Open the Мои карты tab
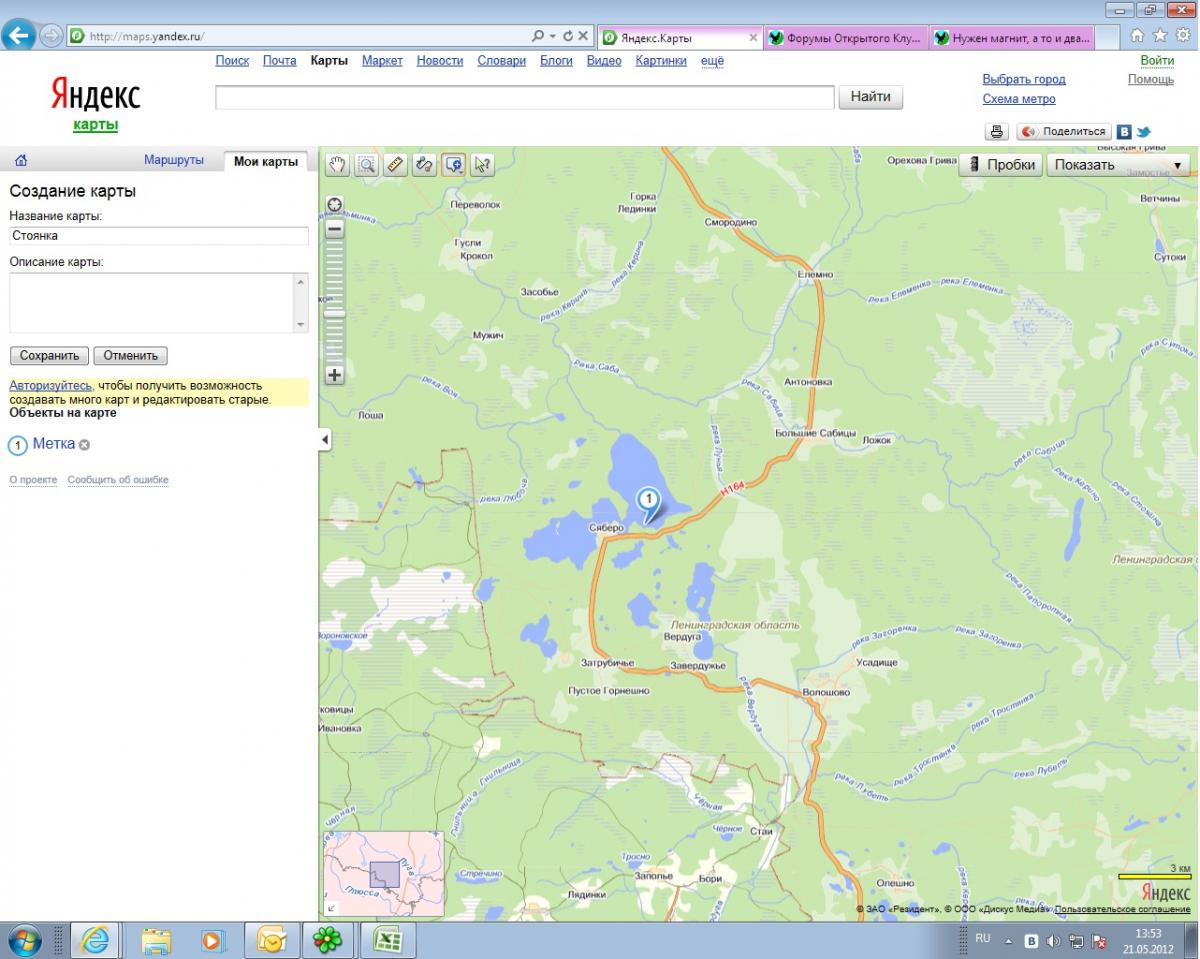 tap(265, 161)
